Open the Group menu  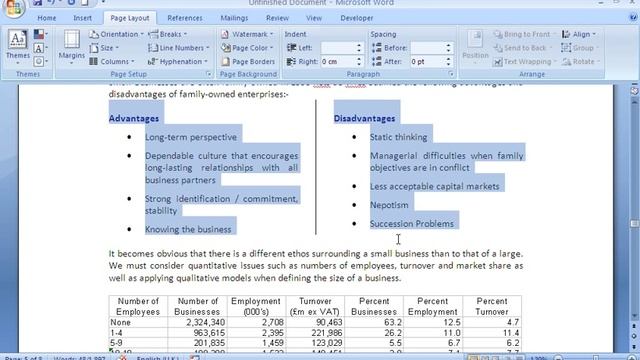(x=580, y=48)
